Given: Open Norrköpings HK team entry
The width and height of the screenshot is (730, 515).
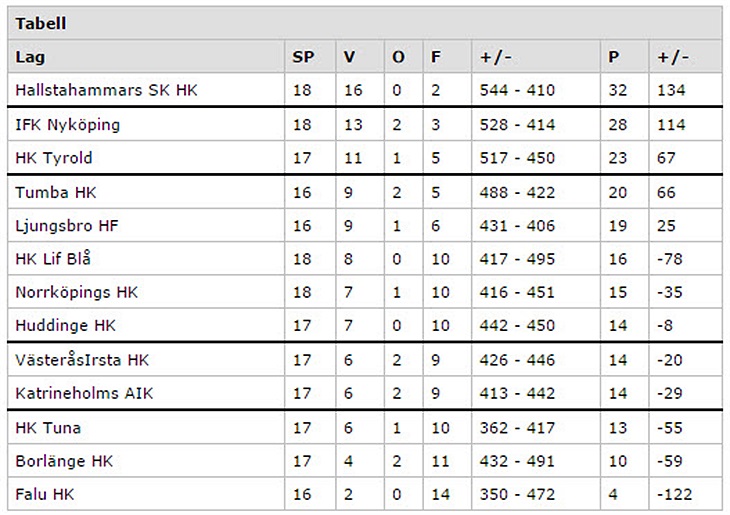Looking at the screenshot, I should point(77,293).
